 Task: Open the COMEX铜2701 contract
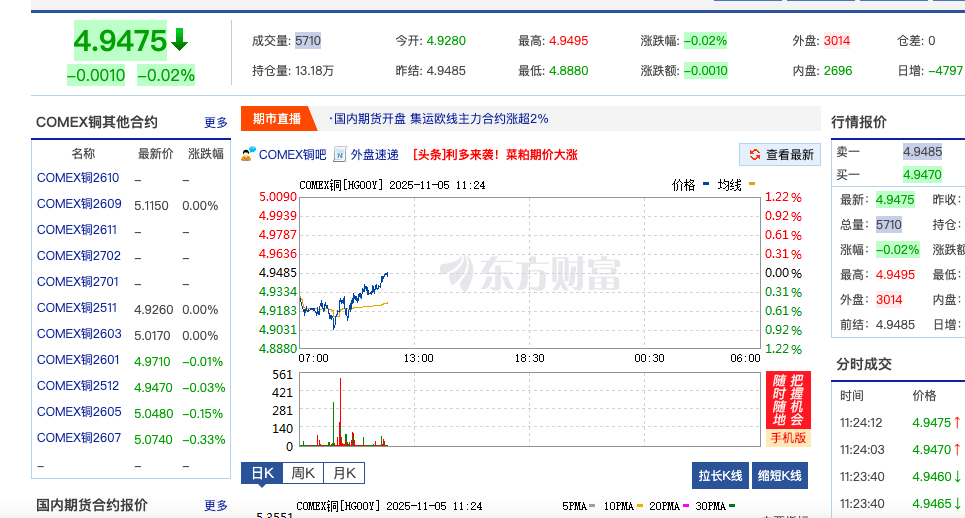tap(78, 282)
